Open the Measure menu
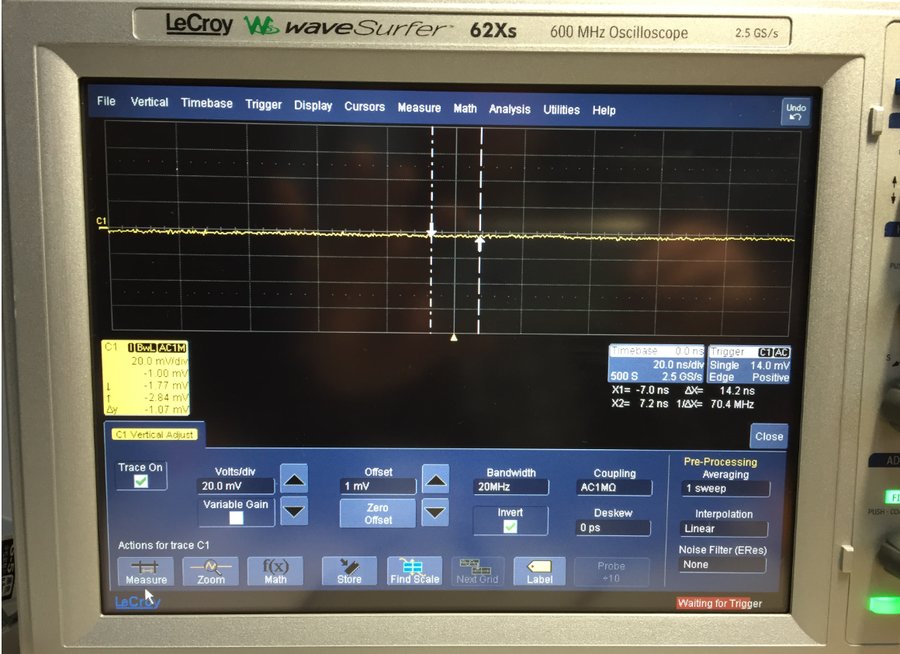 419,108
